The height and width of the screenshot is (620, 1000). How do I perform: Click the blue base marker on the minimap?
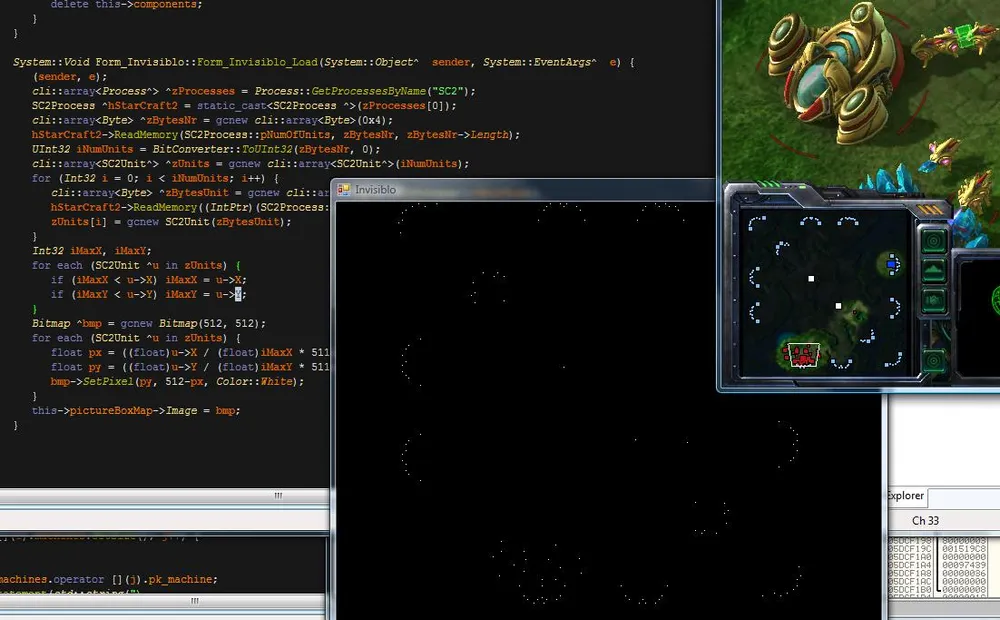point(892,263)
